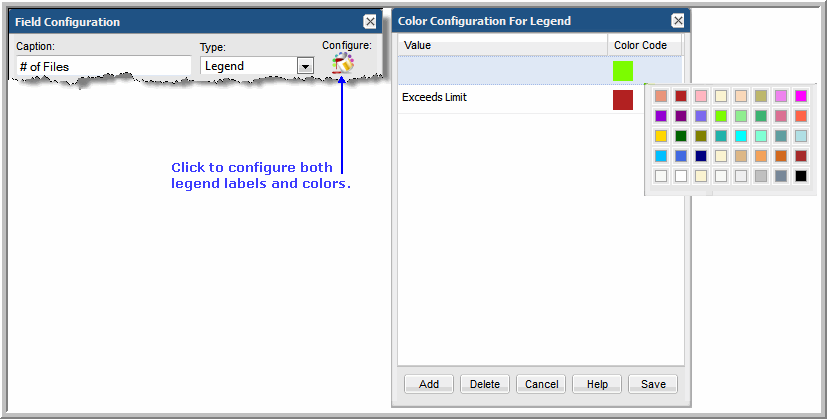Click the Configure legend colors icon

[343, 65]
